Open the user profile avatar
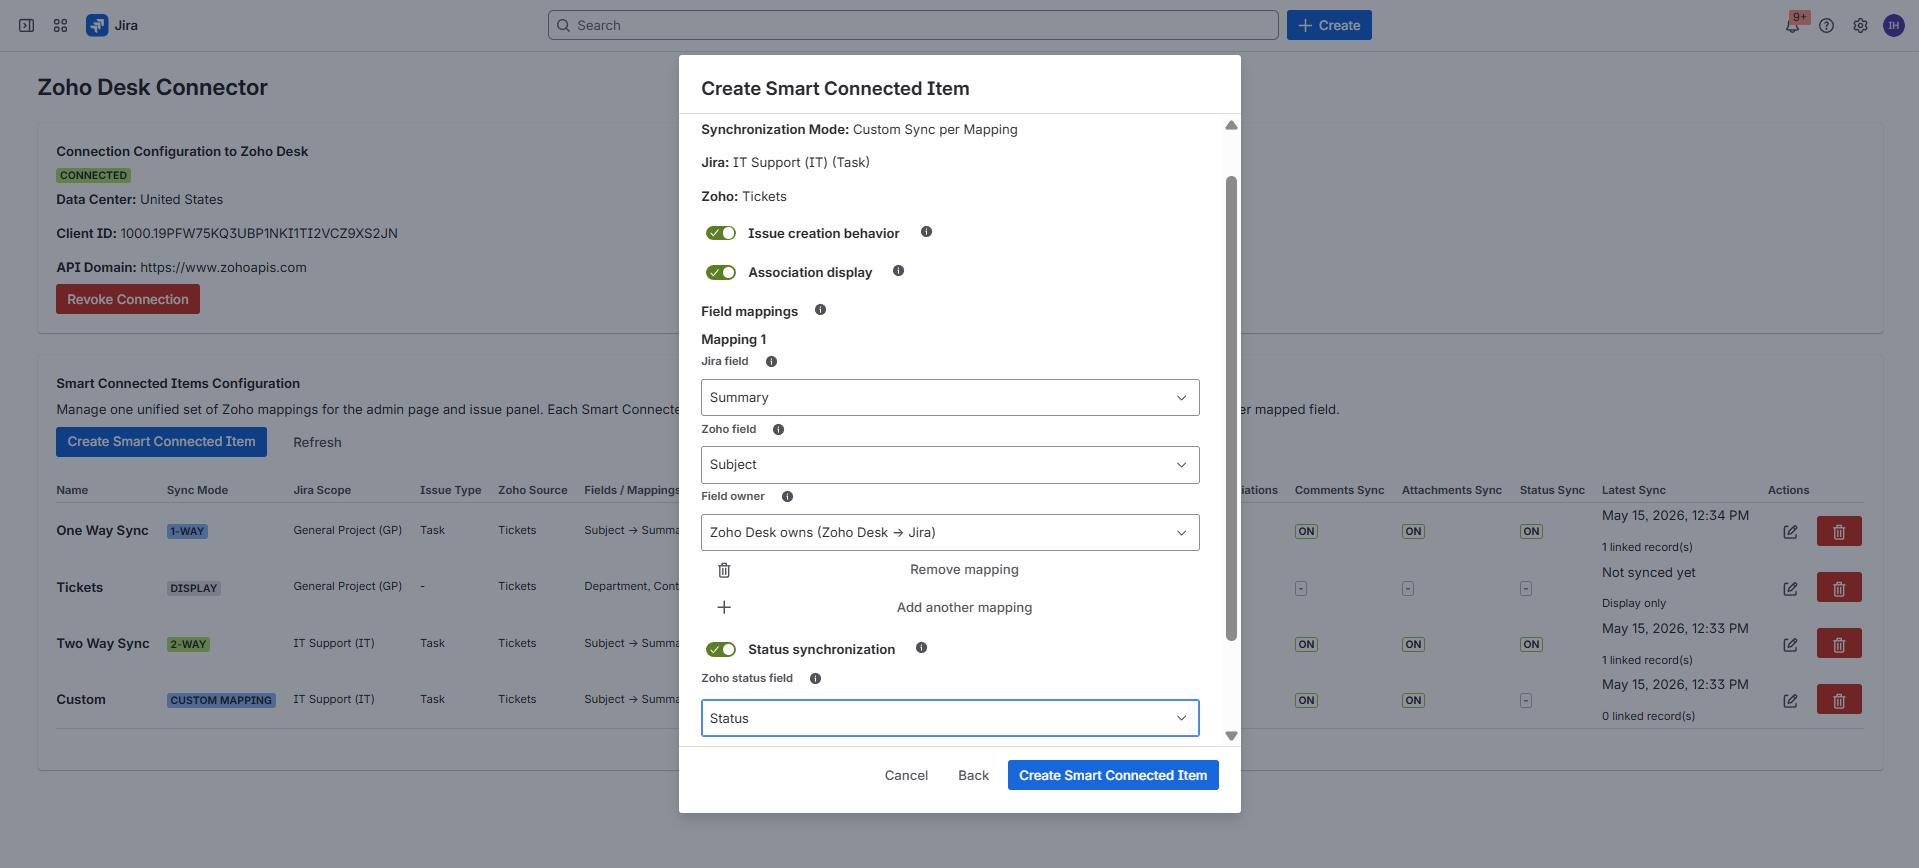 (1894, 26)
